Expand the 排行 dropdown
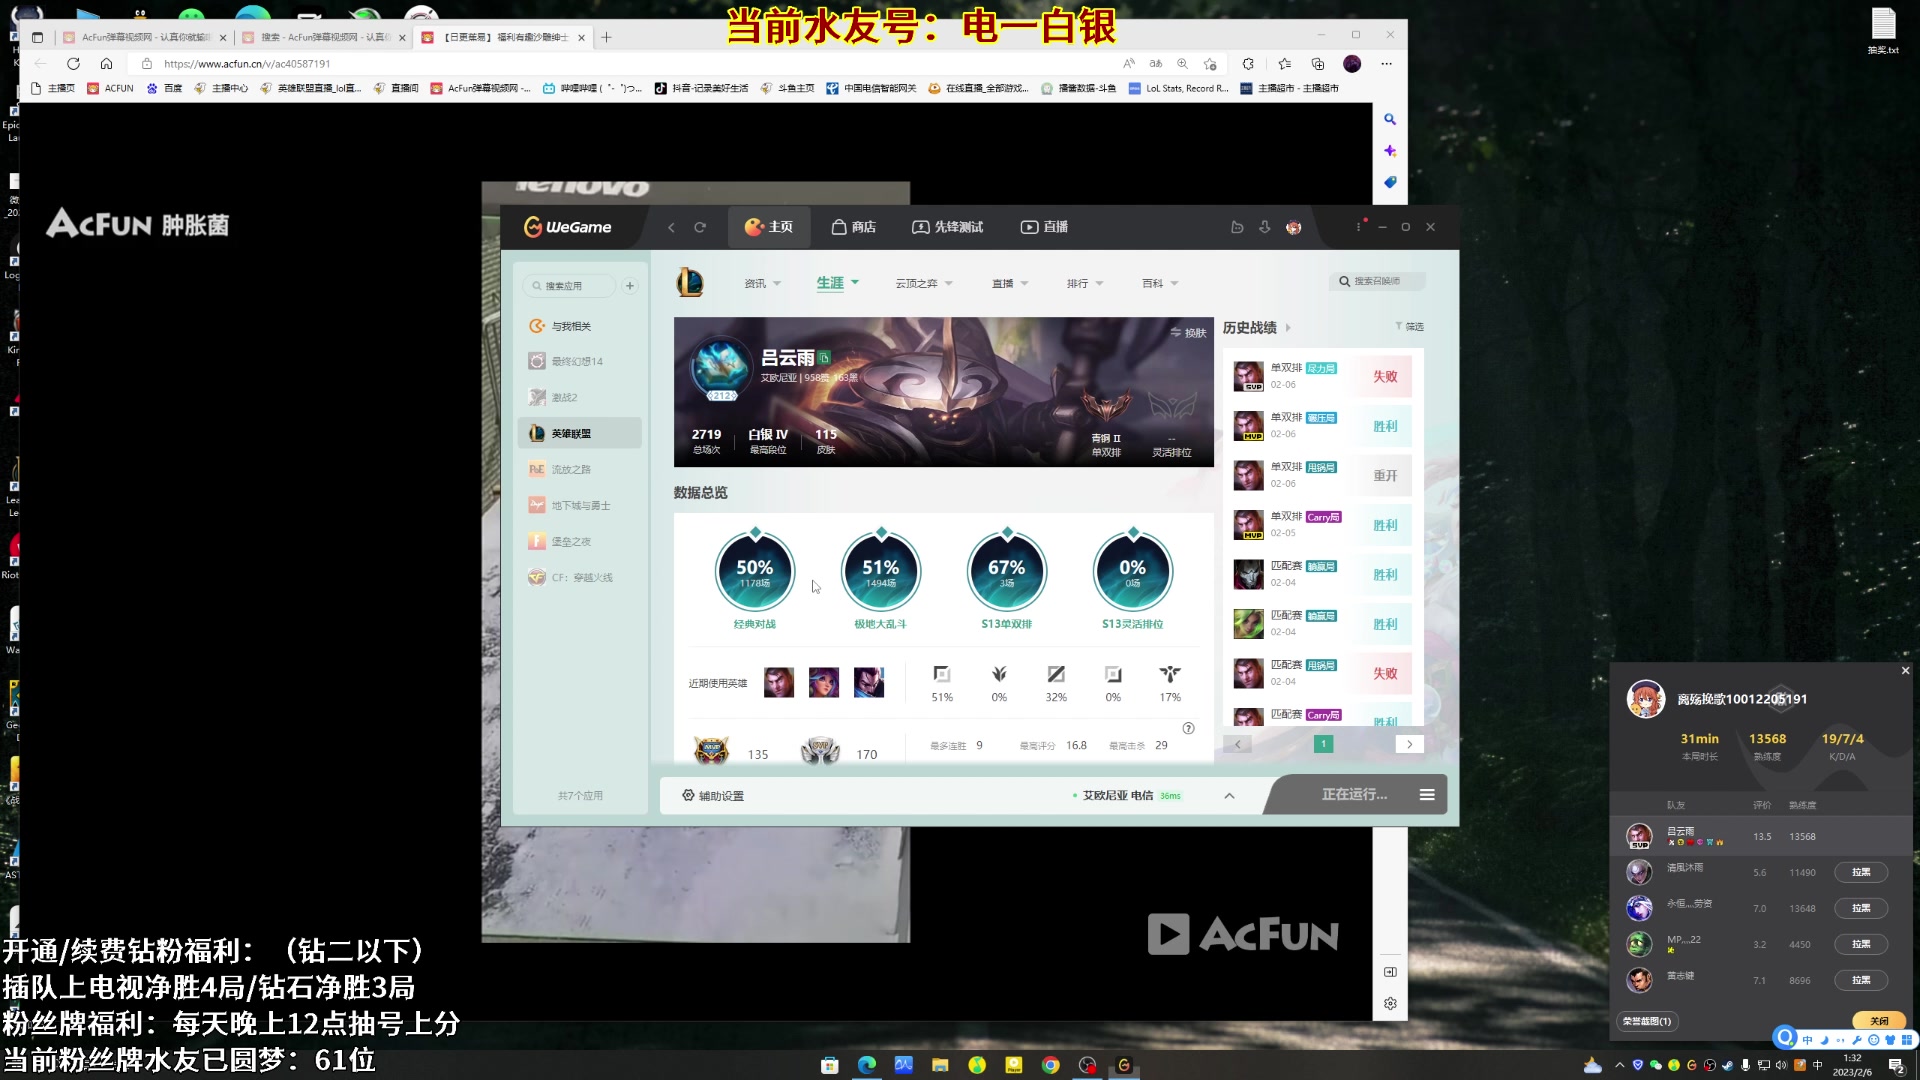This screenshot has width=1920, height=1080. point(1085,283)
